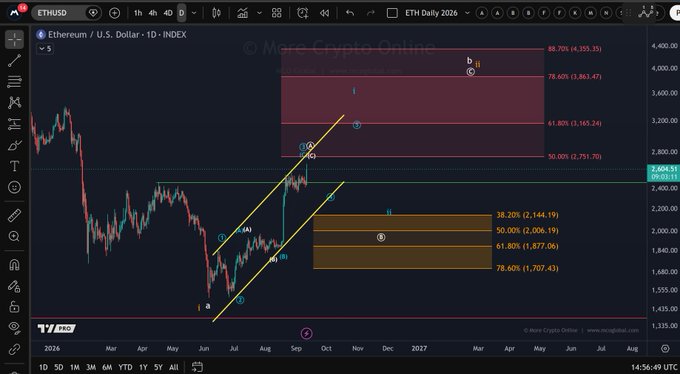This screenshot has height=374, width=680.
Task: Select the crosshair cursor tool
Action: 14,39
